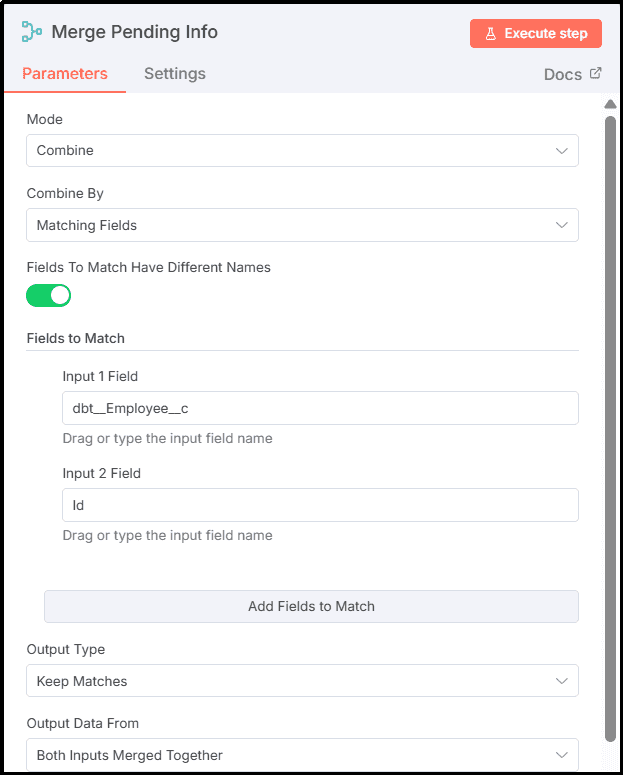Click the external link icon beside Docs

click(x=596, y=73)
